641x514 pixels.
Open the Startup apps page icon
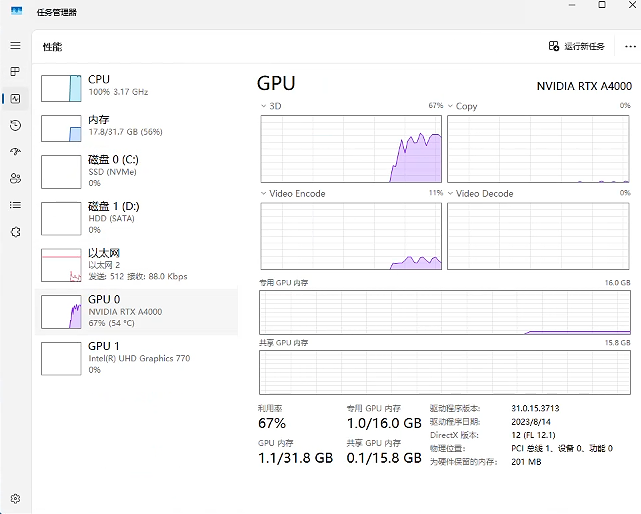click(15, 152)
